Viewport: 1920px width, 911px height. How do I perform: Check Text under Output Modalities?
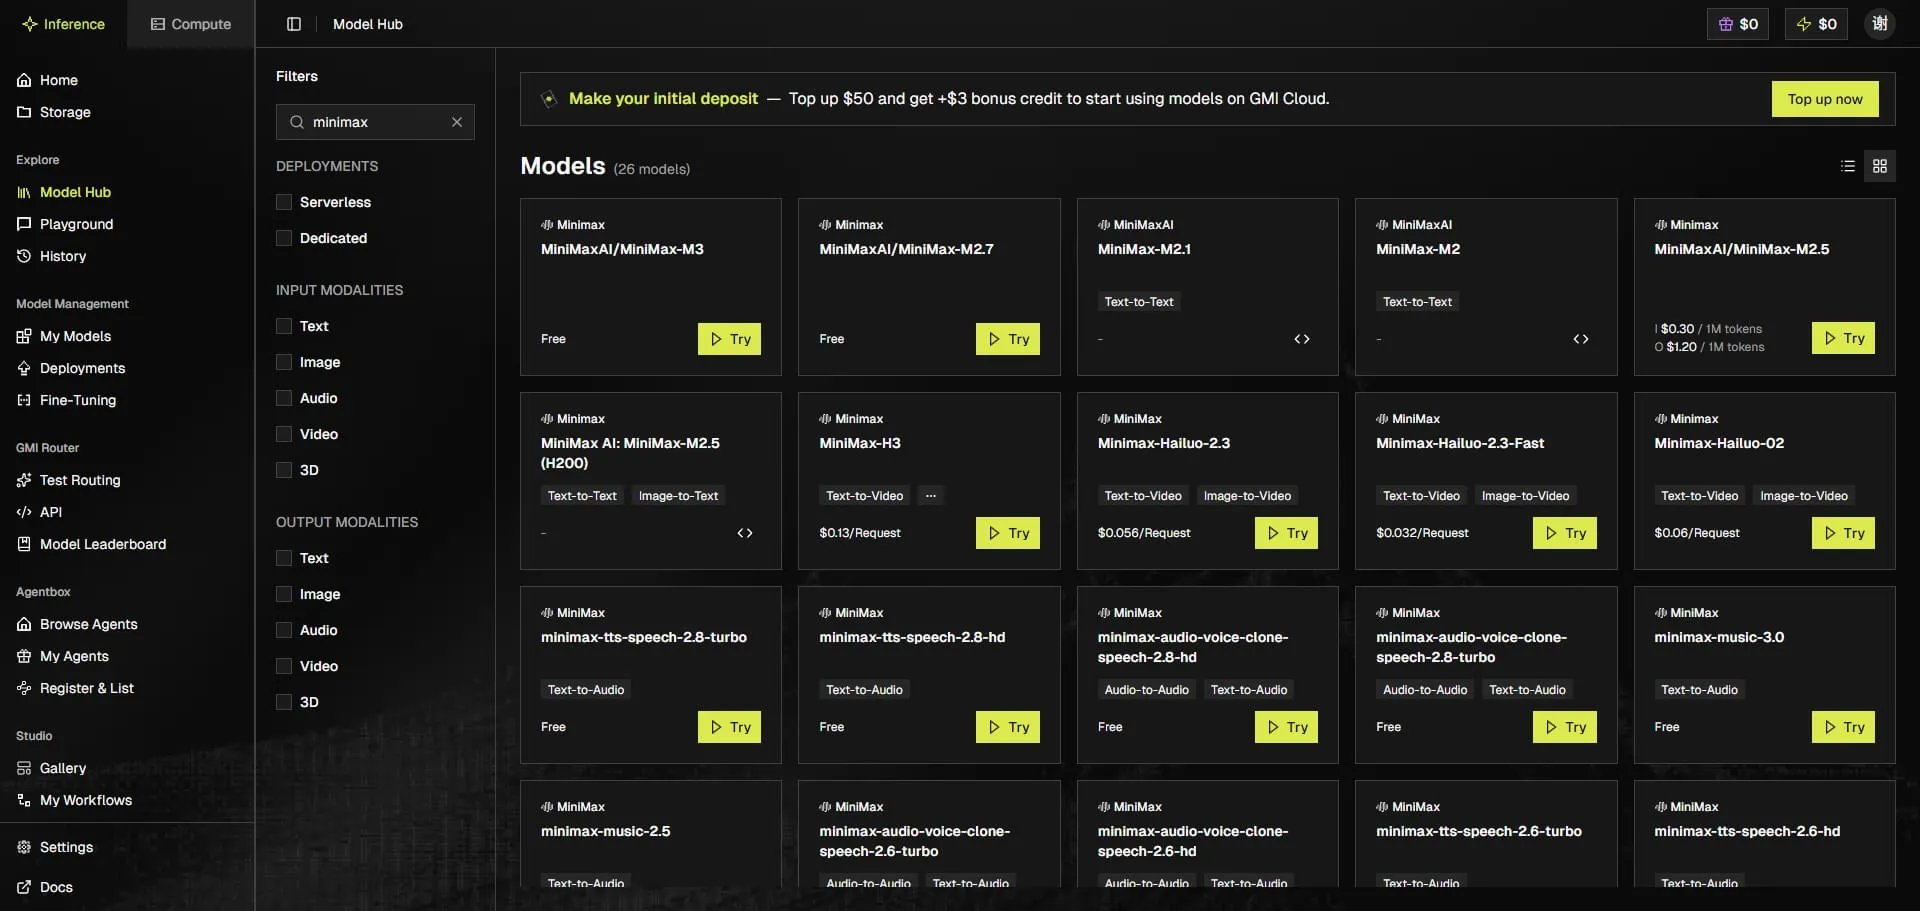pos(284,558)
